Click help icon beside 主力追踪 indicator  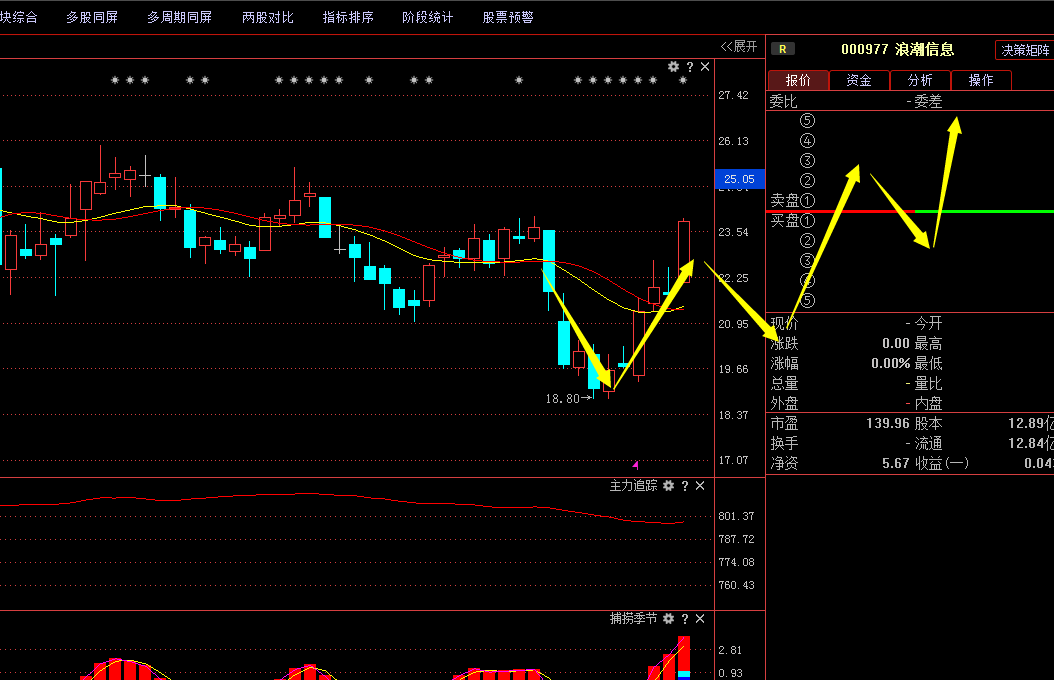click(685, 486)
